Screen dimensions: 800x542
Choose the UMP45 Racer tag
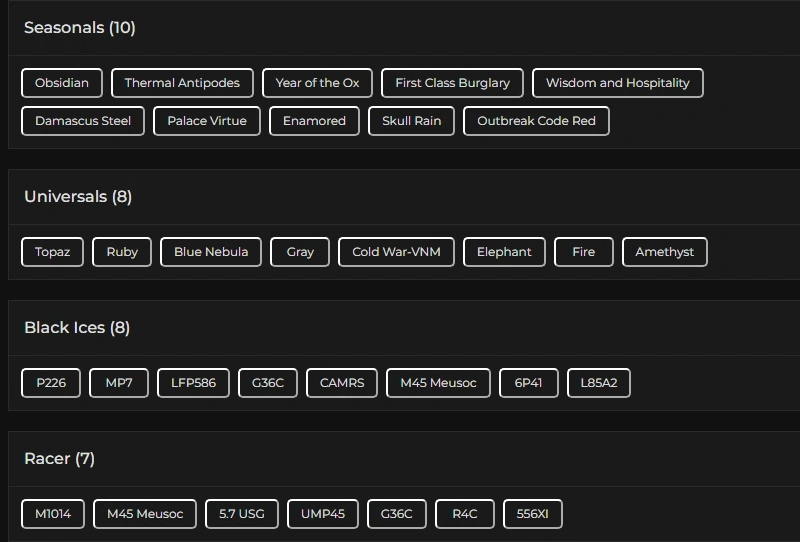click(x=323, y=514)
